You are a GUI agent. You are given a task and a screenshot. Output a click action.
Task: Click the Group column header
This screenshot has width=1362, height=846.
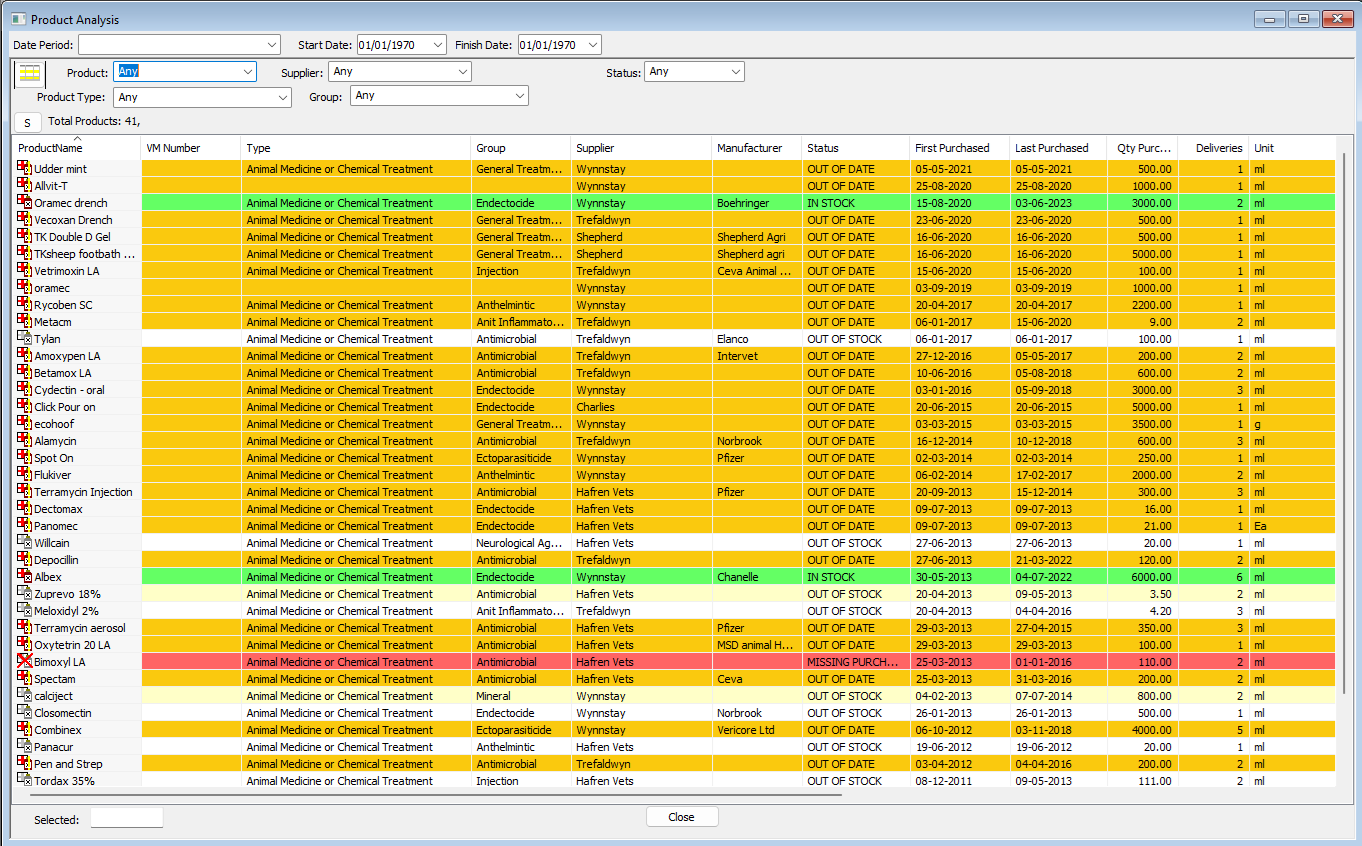click(x=521, y=148)
